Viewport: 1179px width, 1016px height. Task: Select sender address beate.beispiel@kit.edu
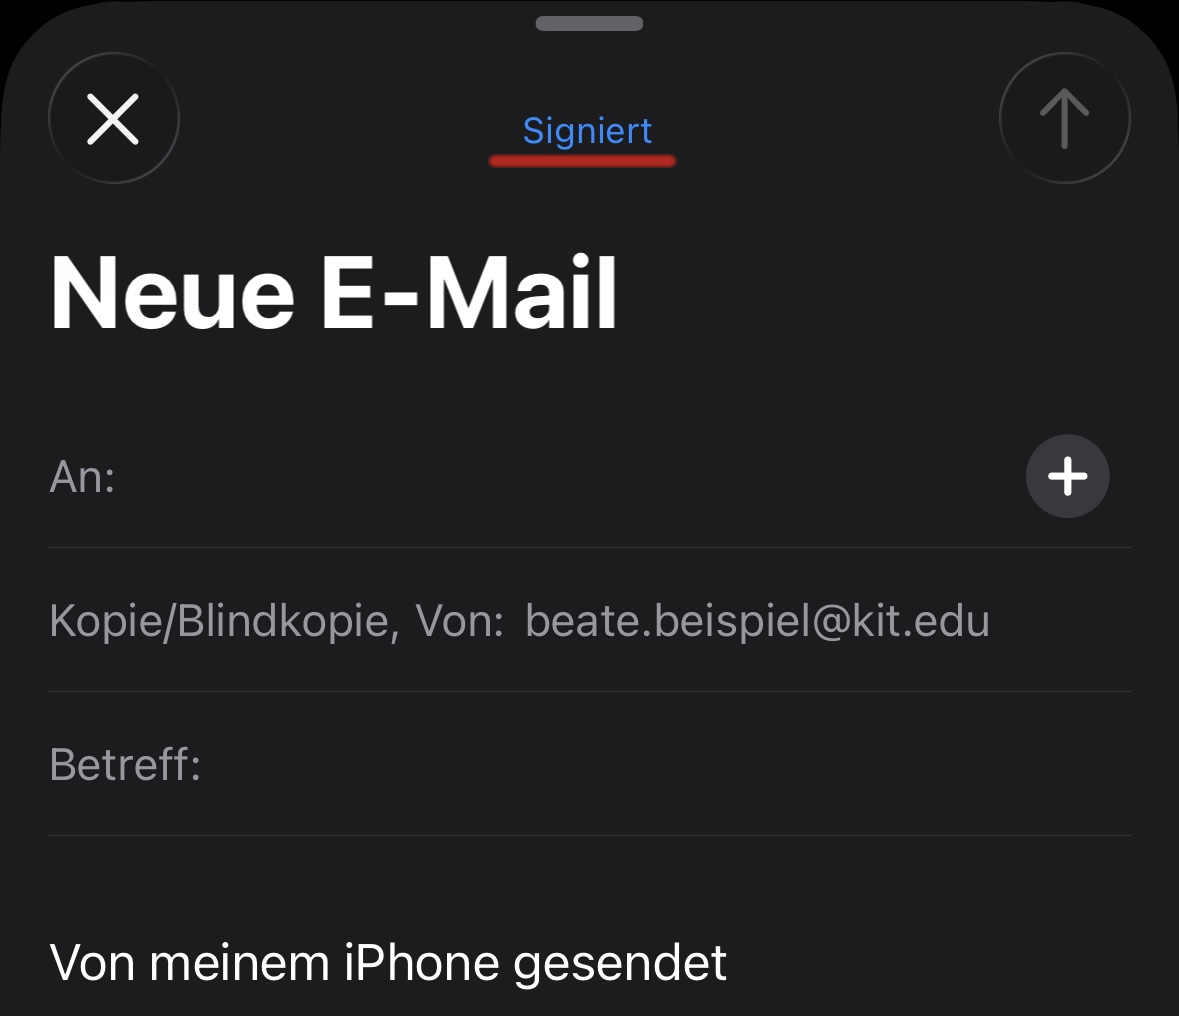(x=757, y=621)
